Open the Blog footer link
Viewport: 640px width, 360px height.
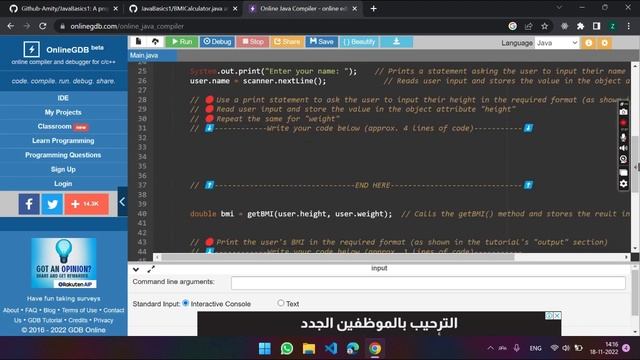[49, 310]
